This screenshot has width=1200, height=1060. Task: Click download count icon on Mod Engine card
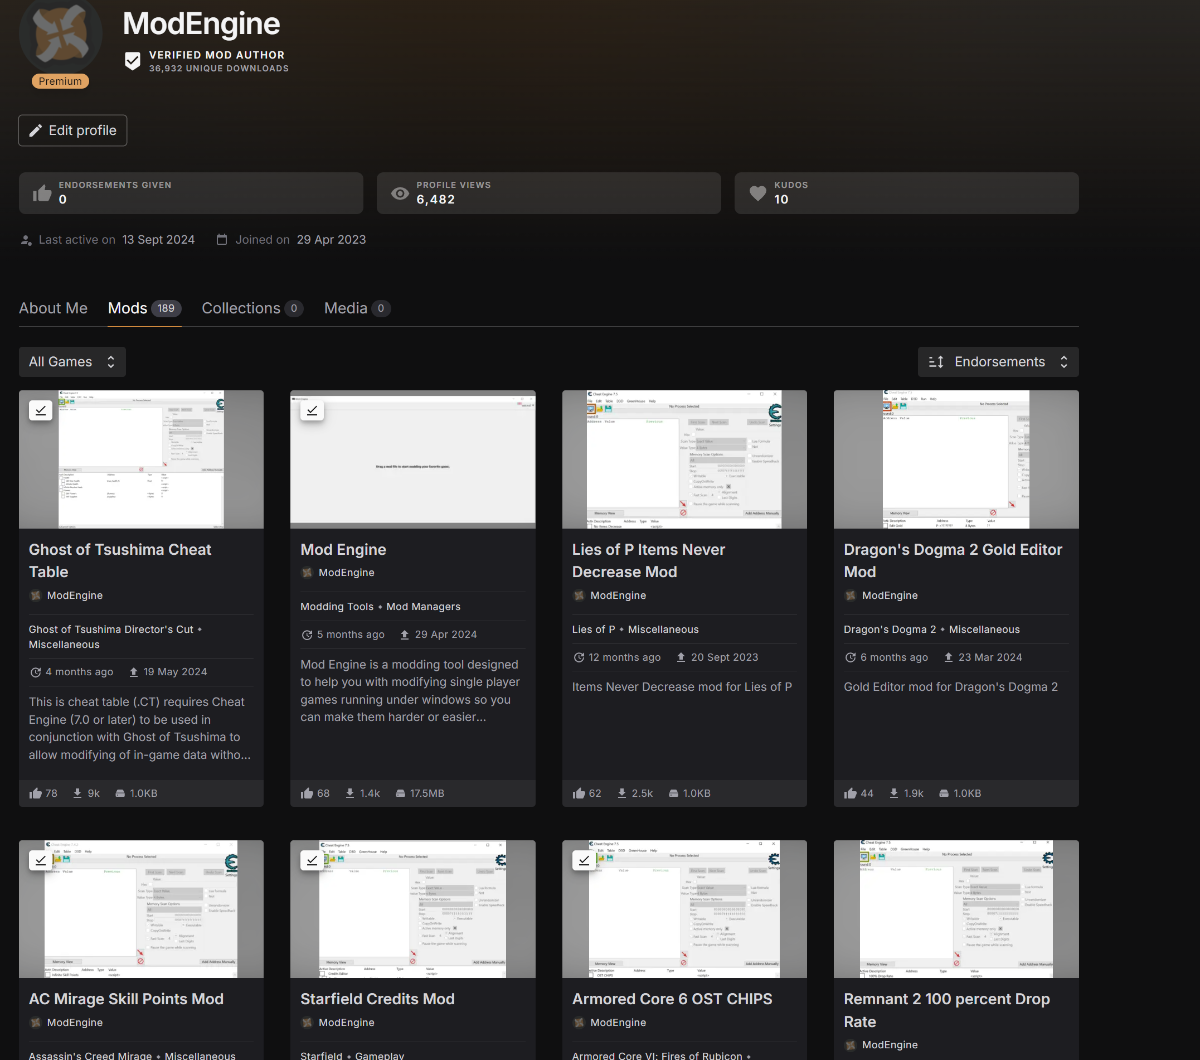click(350, 793)
